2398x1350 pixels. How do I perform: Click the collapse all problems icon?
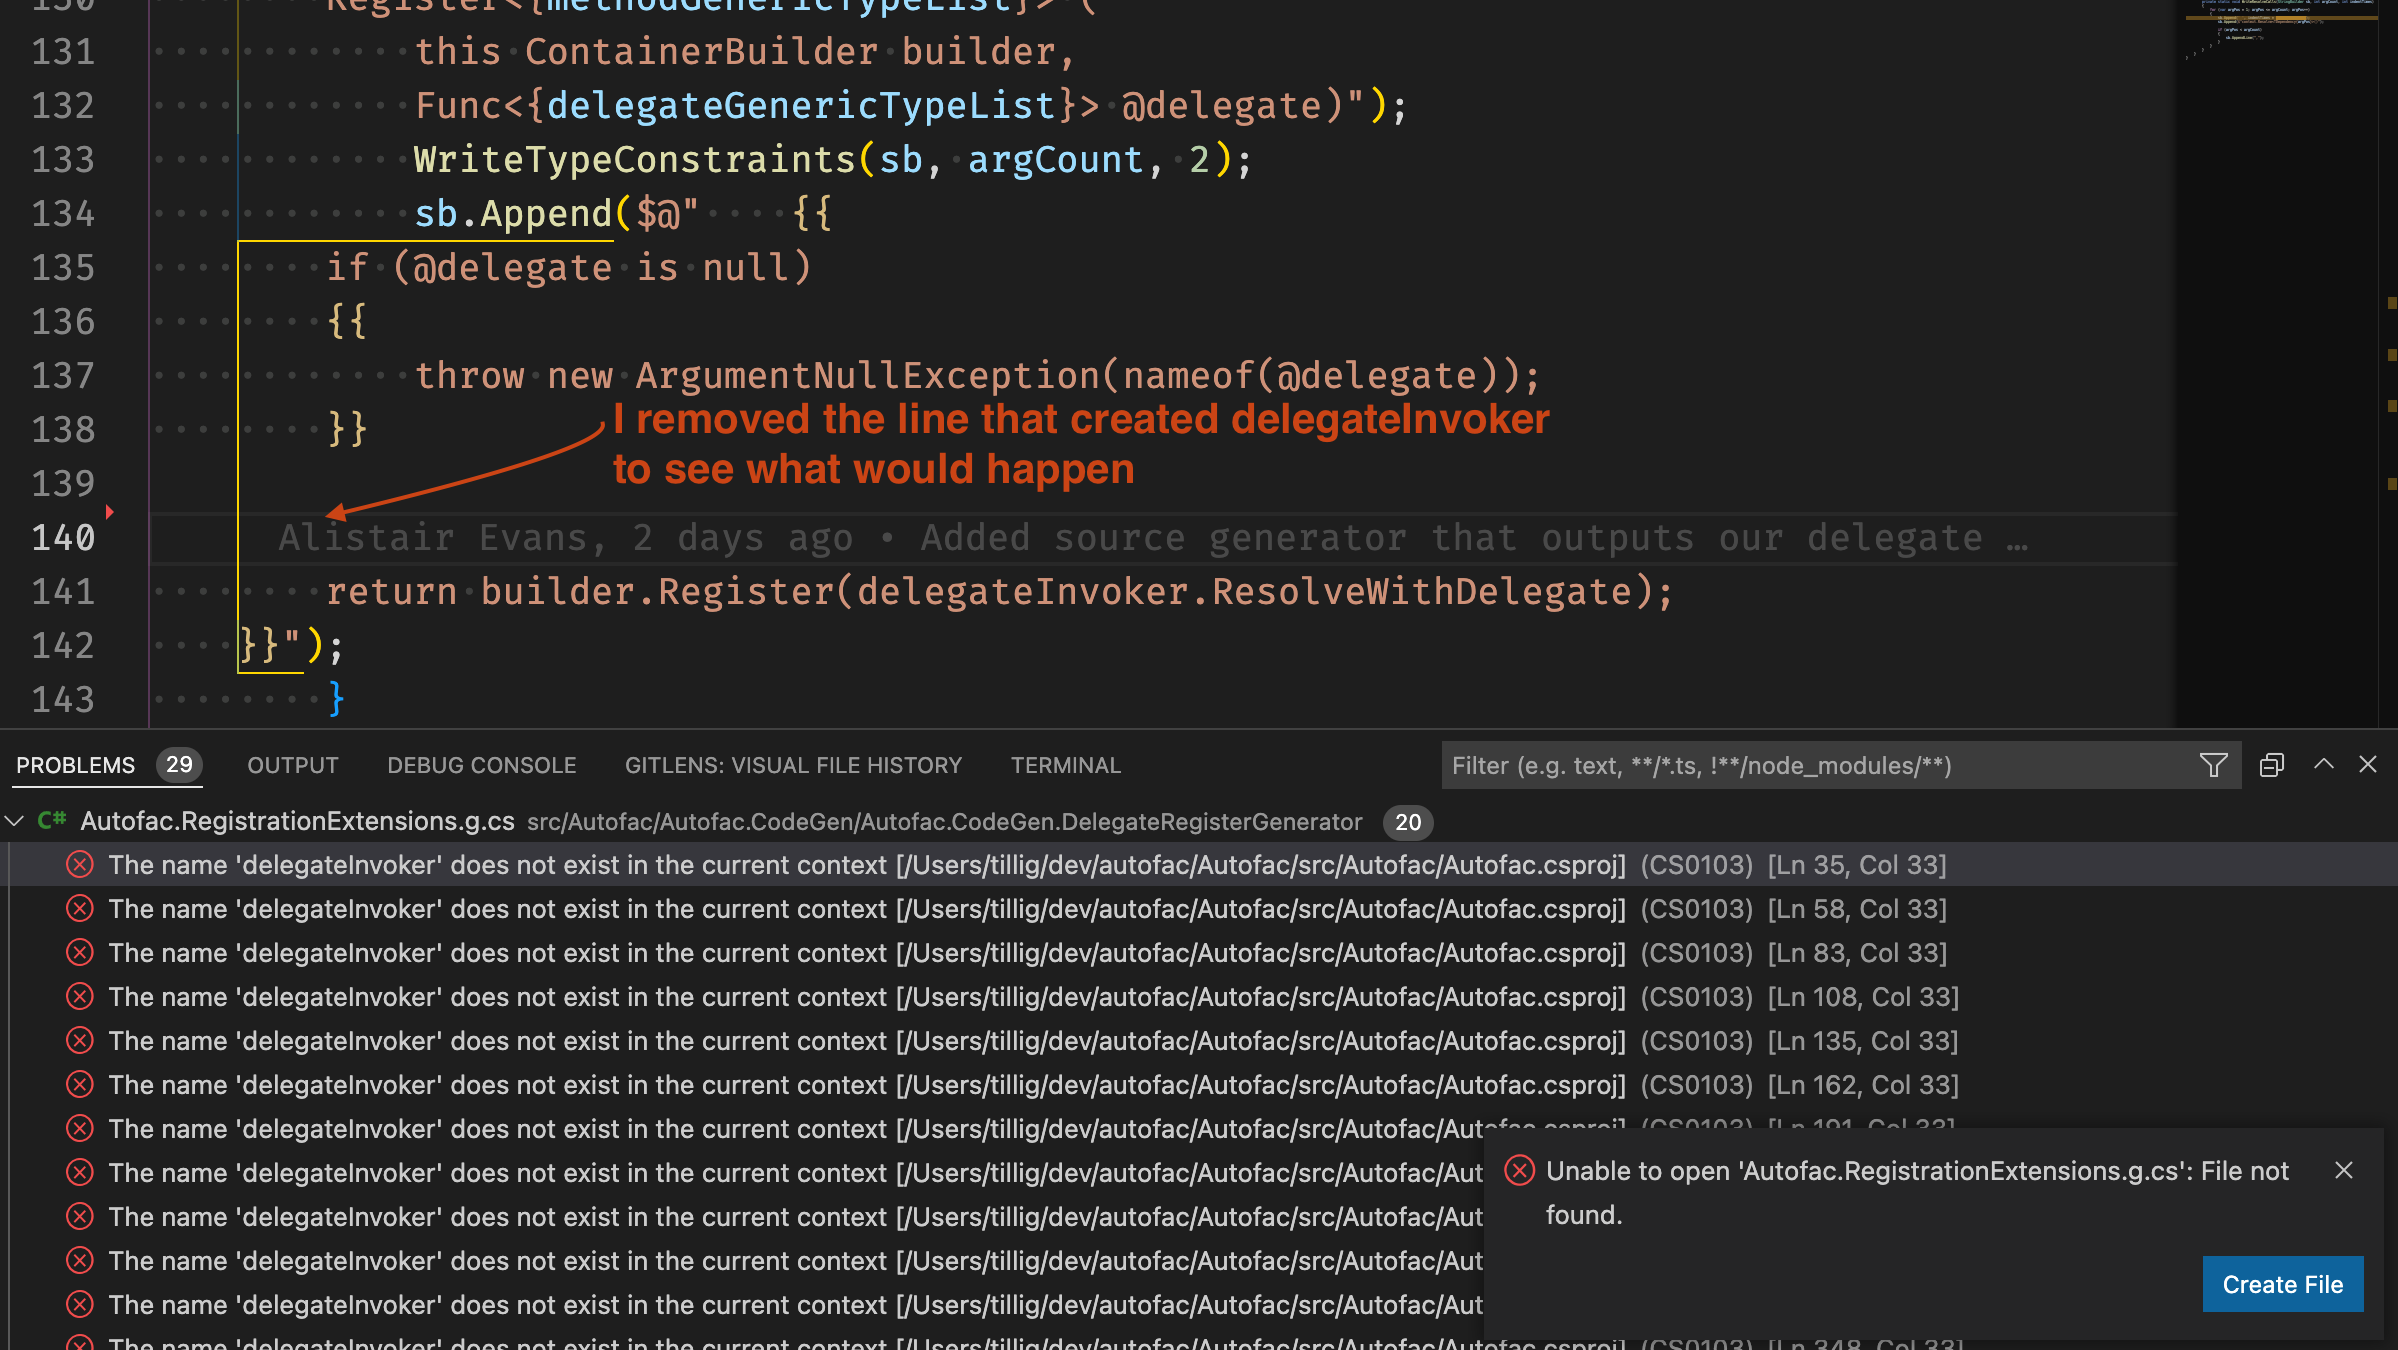coord(2271,765)
